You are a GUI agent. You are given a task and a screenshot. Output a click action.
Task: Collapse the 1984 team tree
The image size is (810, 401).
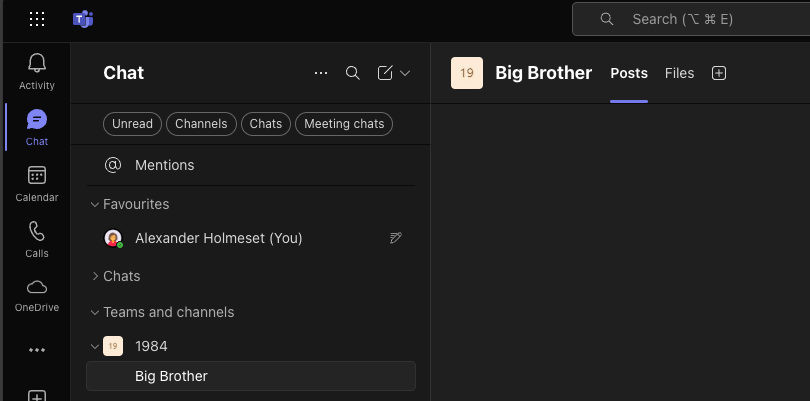96,346
